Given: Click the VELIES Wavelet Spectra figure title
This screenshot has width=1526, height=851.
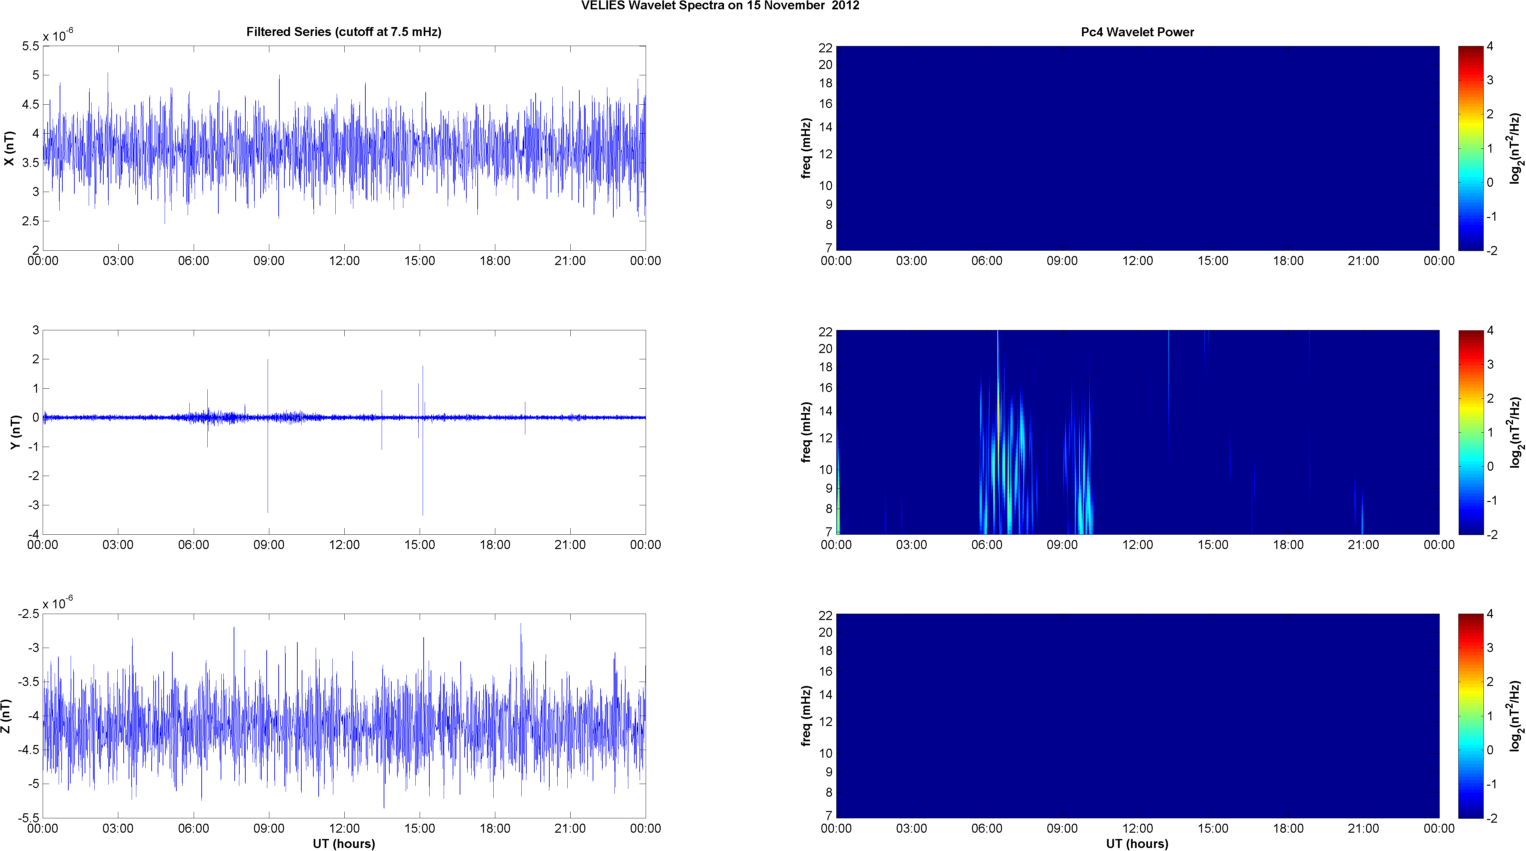Looking at the screenshot, I should click(720, 6).
